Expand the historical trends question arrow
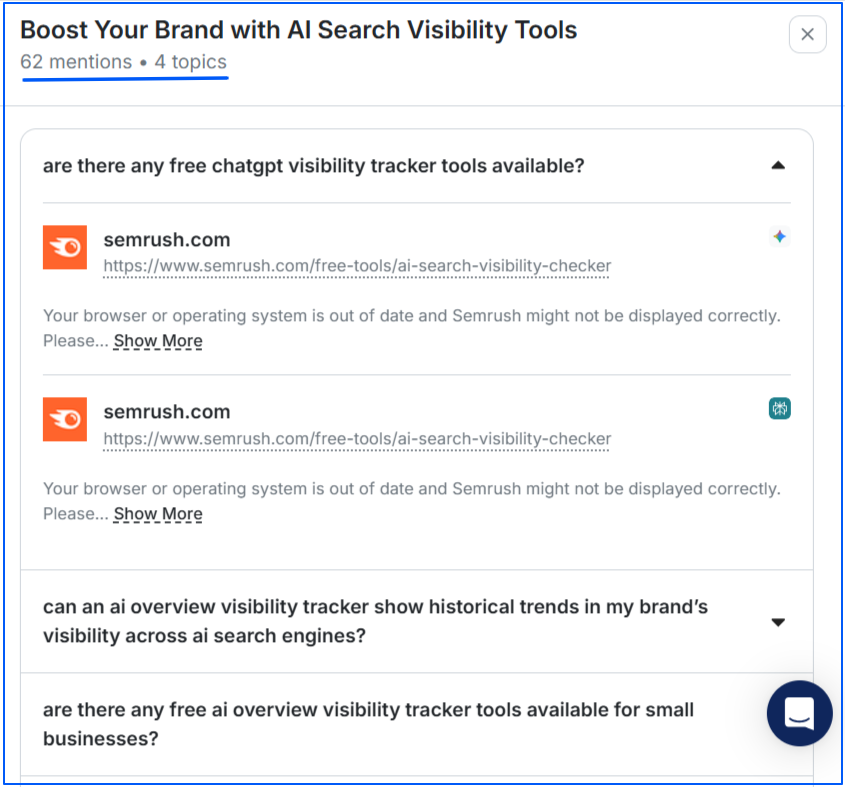Viewport: 845px width, 787px height. click(778, 622)
